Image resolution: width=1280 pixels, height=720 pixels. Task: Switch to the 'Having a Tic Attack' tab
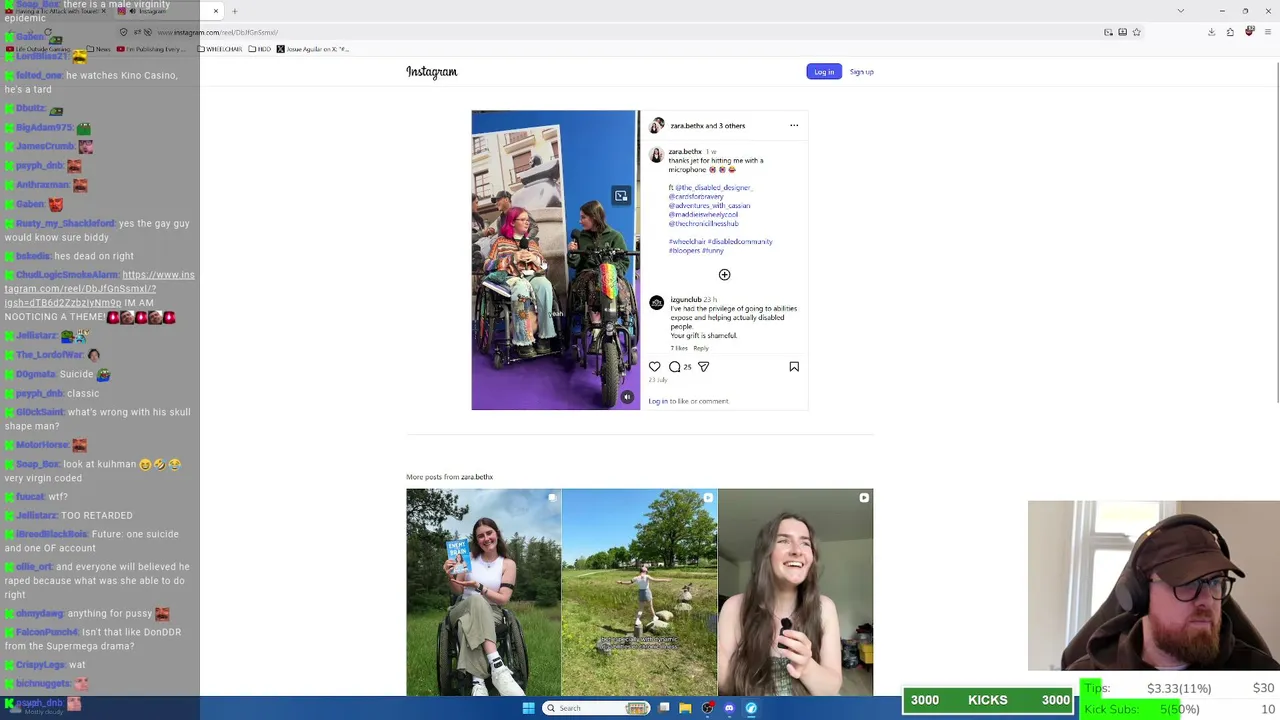tap(57, 11)
